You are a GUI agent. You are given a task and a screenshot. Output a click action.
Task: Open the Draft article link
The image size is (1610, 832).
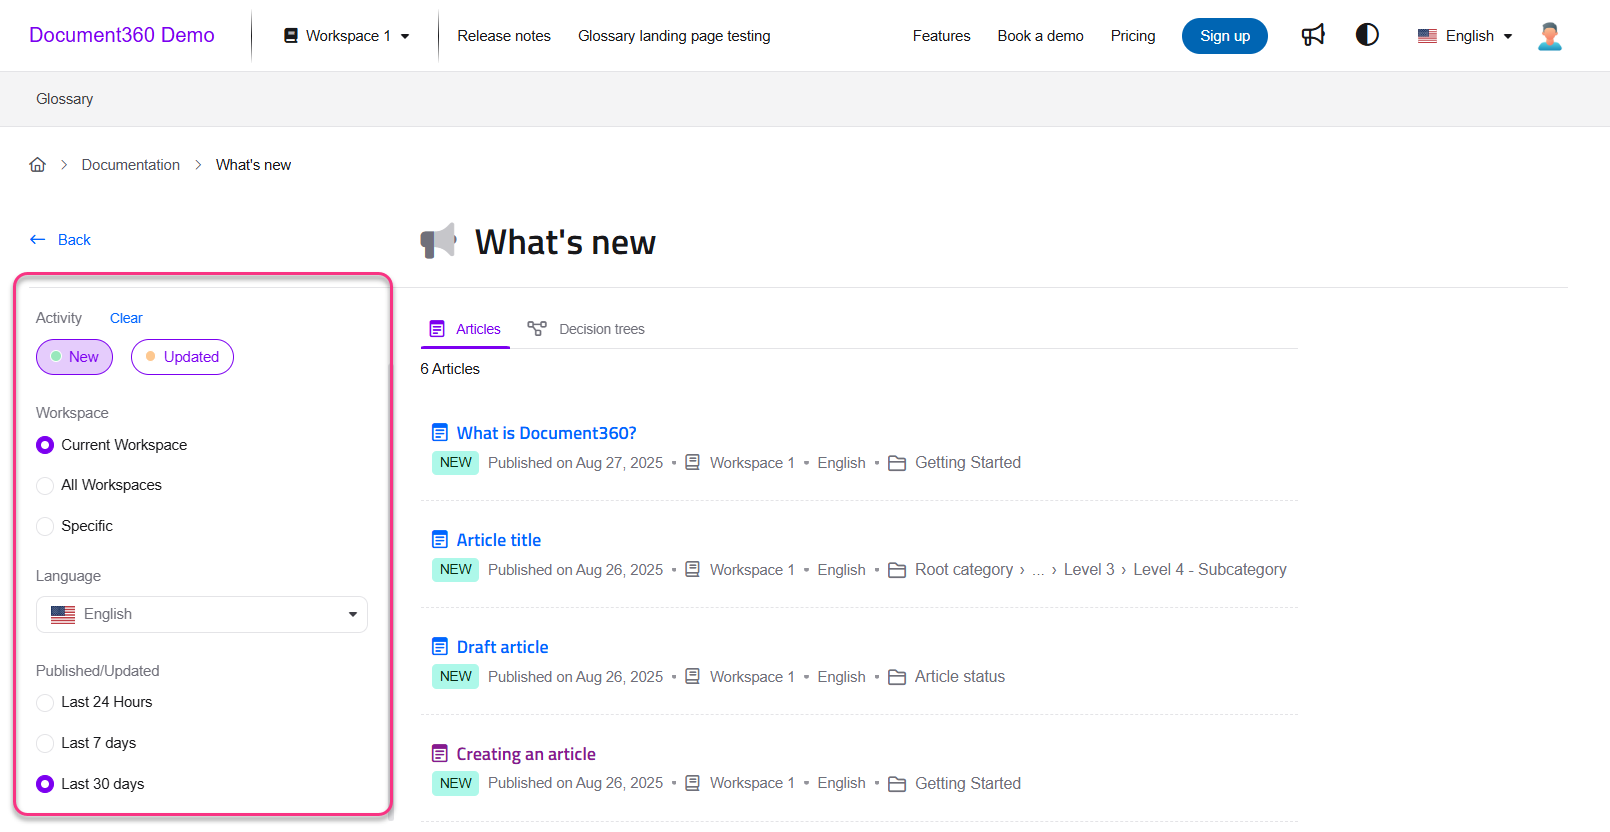(502, 647)
